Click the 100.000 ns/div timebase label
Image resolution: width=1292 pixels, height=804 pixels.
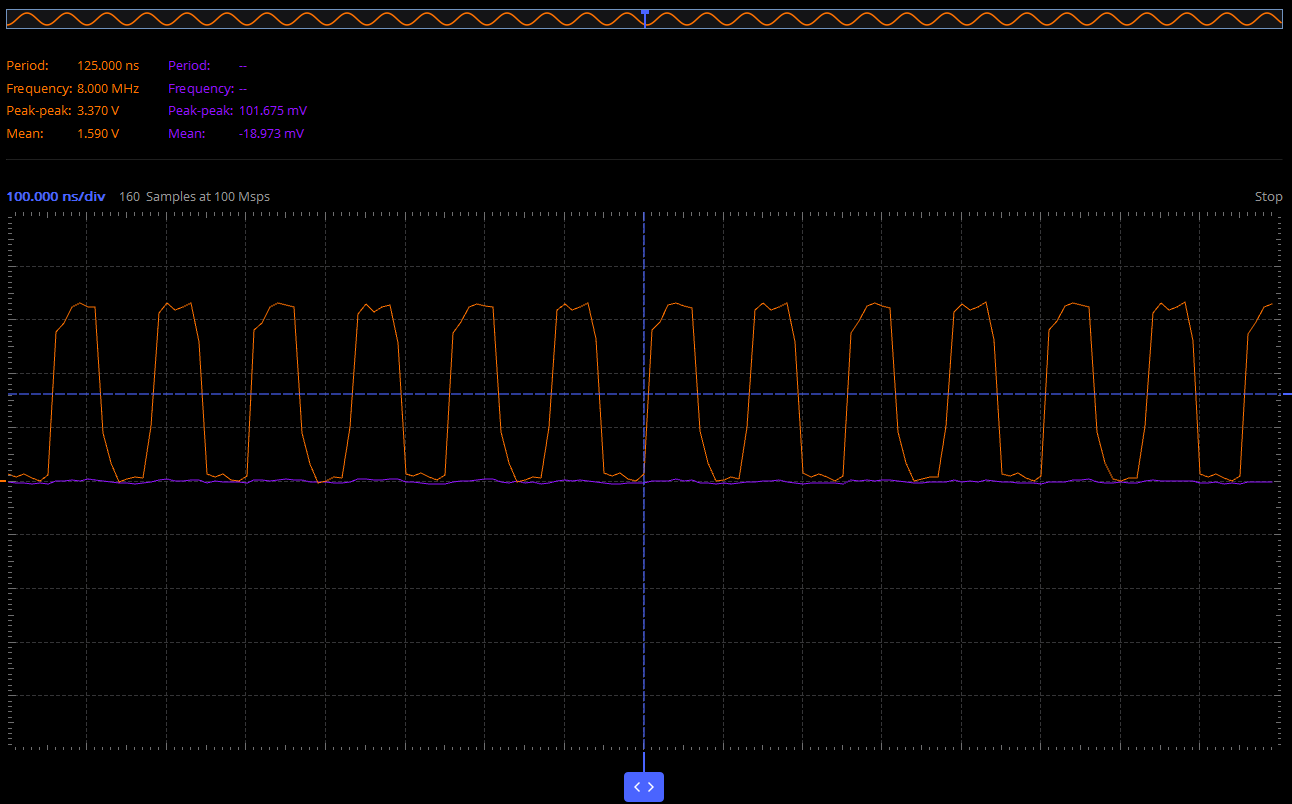56,197
